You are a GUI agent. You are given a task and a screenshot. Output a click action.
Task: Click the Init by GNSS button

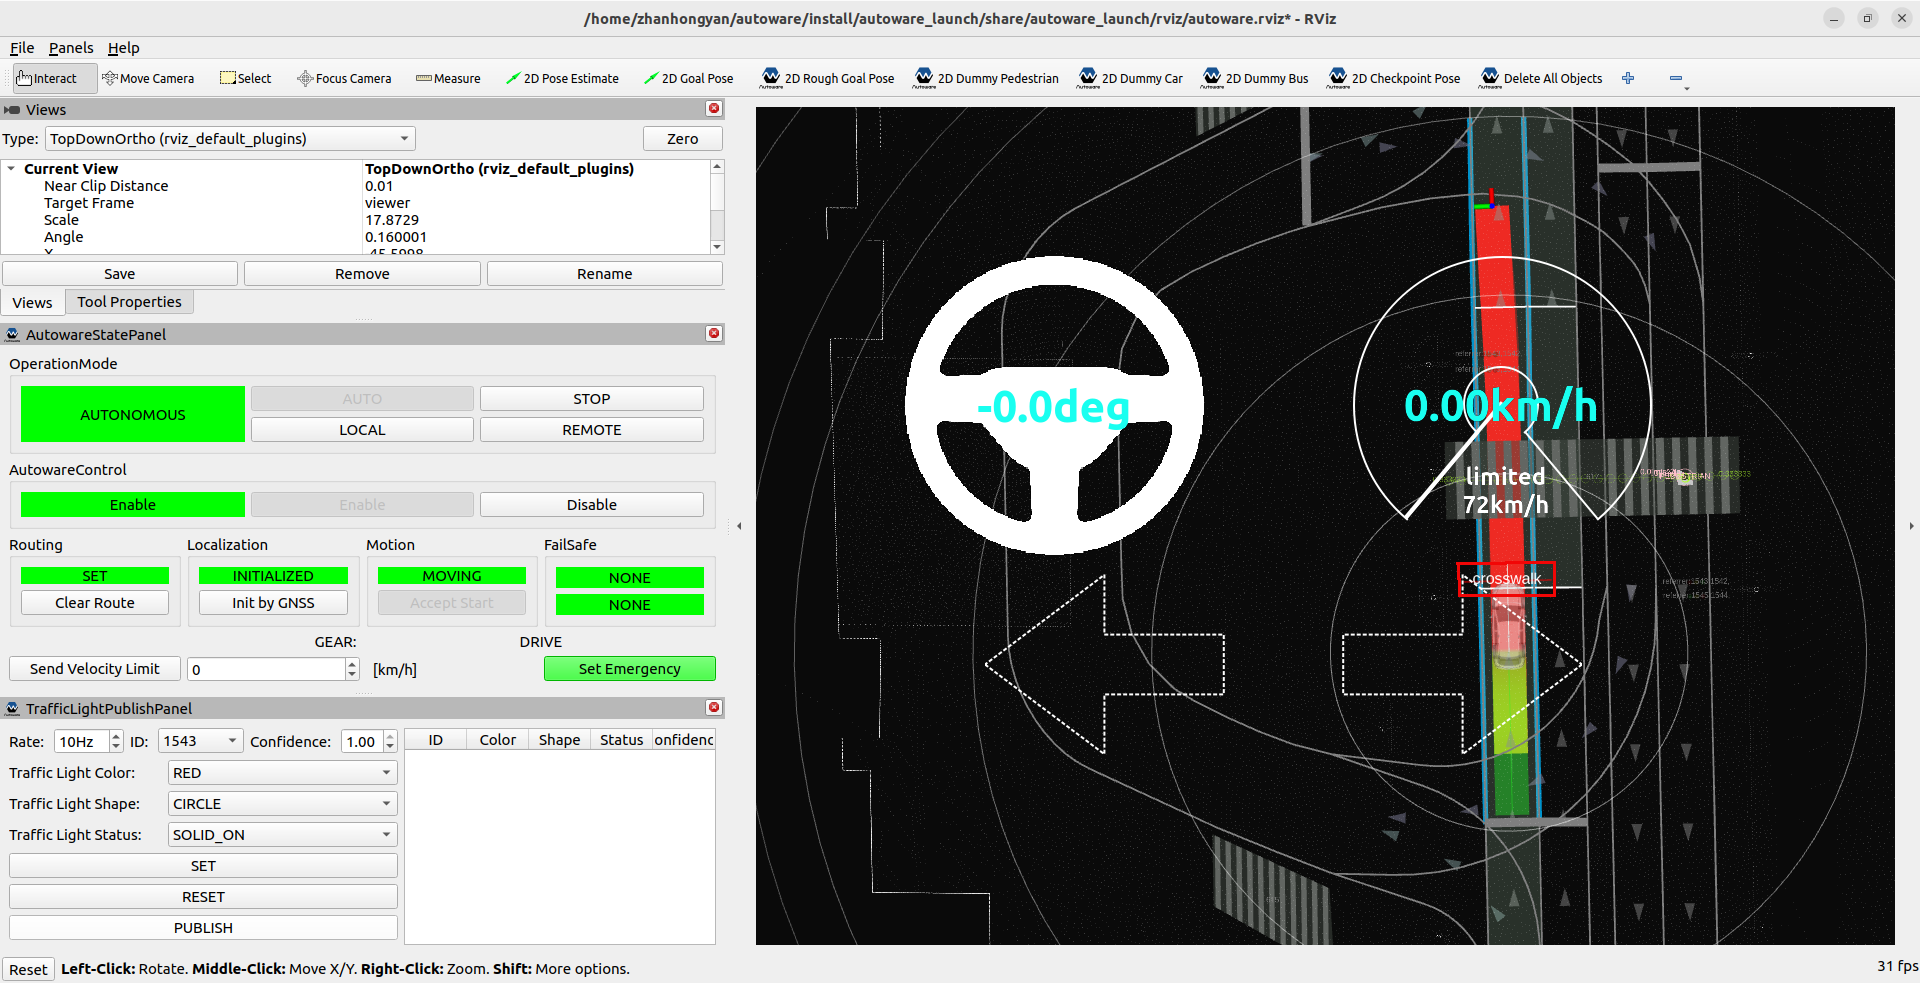273,603
